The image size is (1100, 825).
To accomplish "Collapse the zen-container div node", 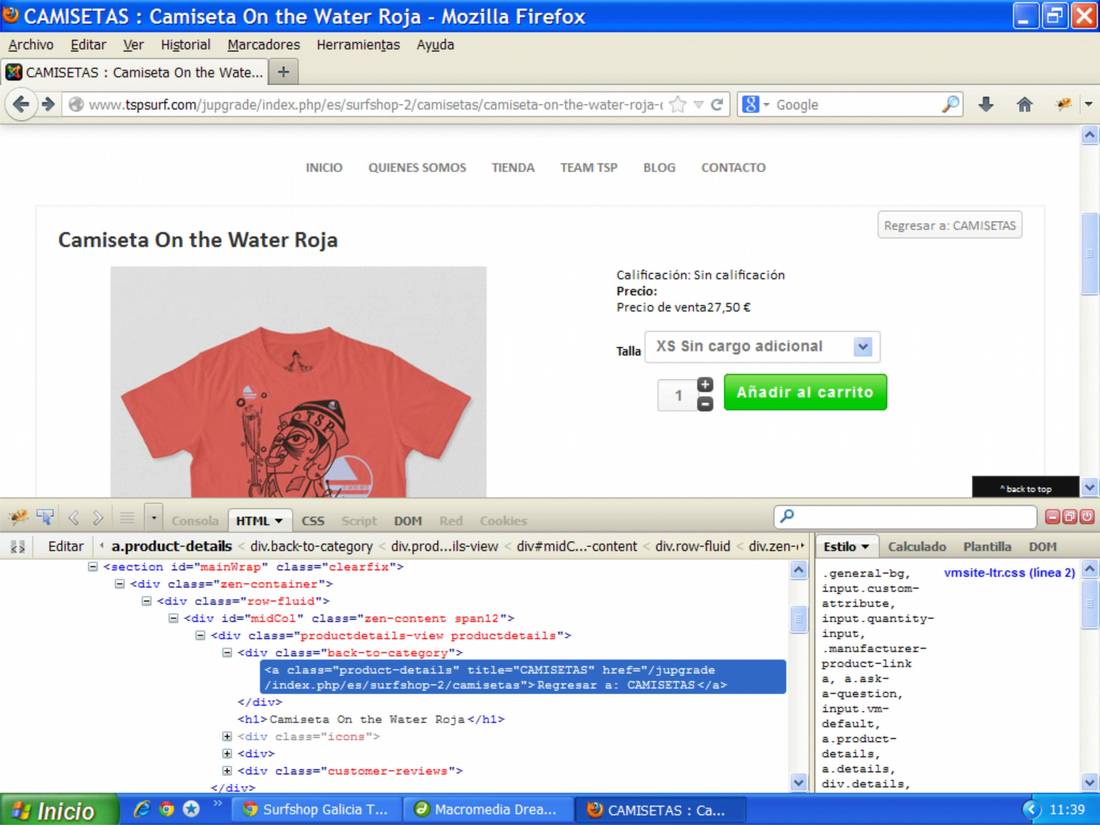I will point(119,584).
